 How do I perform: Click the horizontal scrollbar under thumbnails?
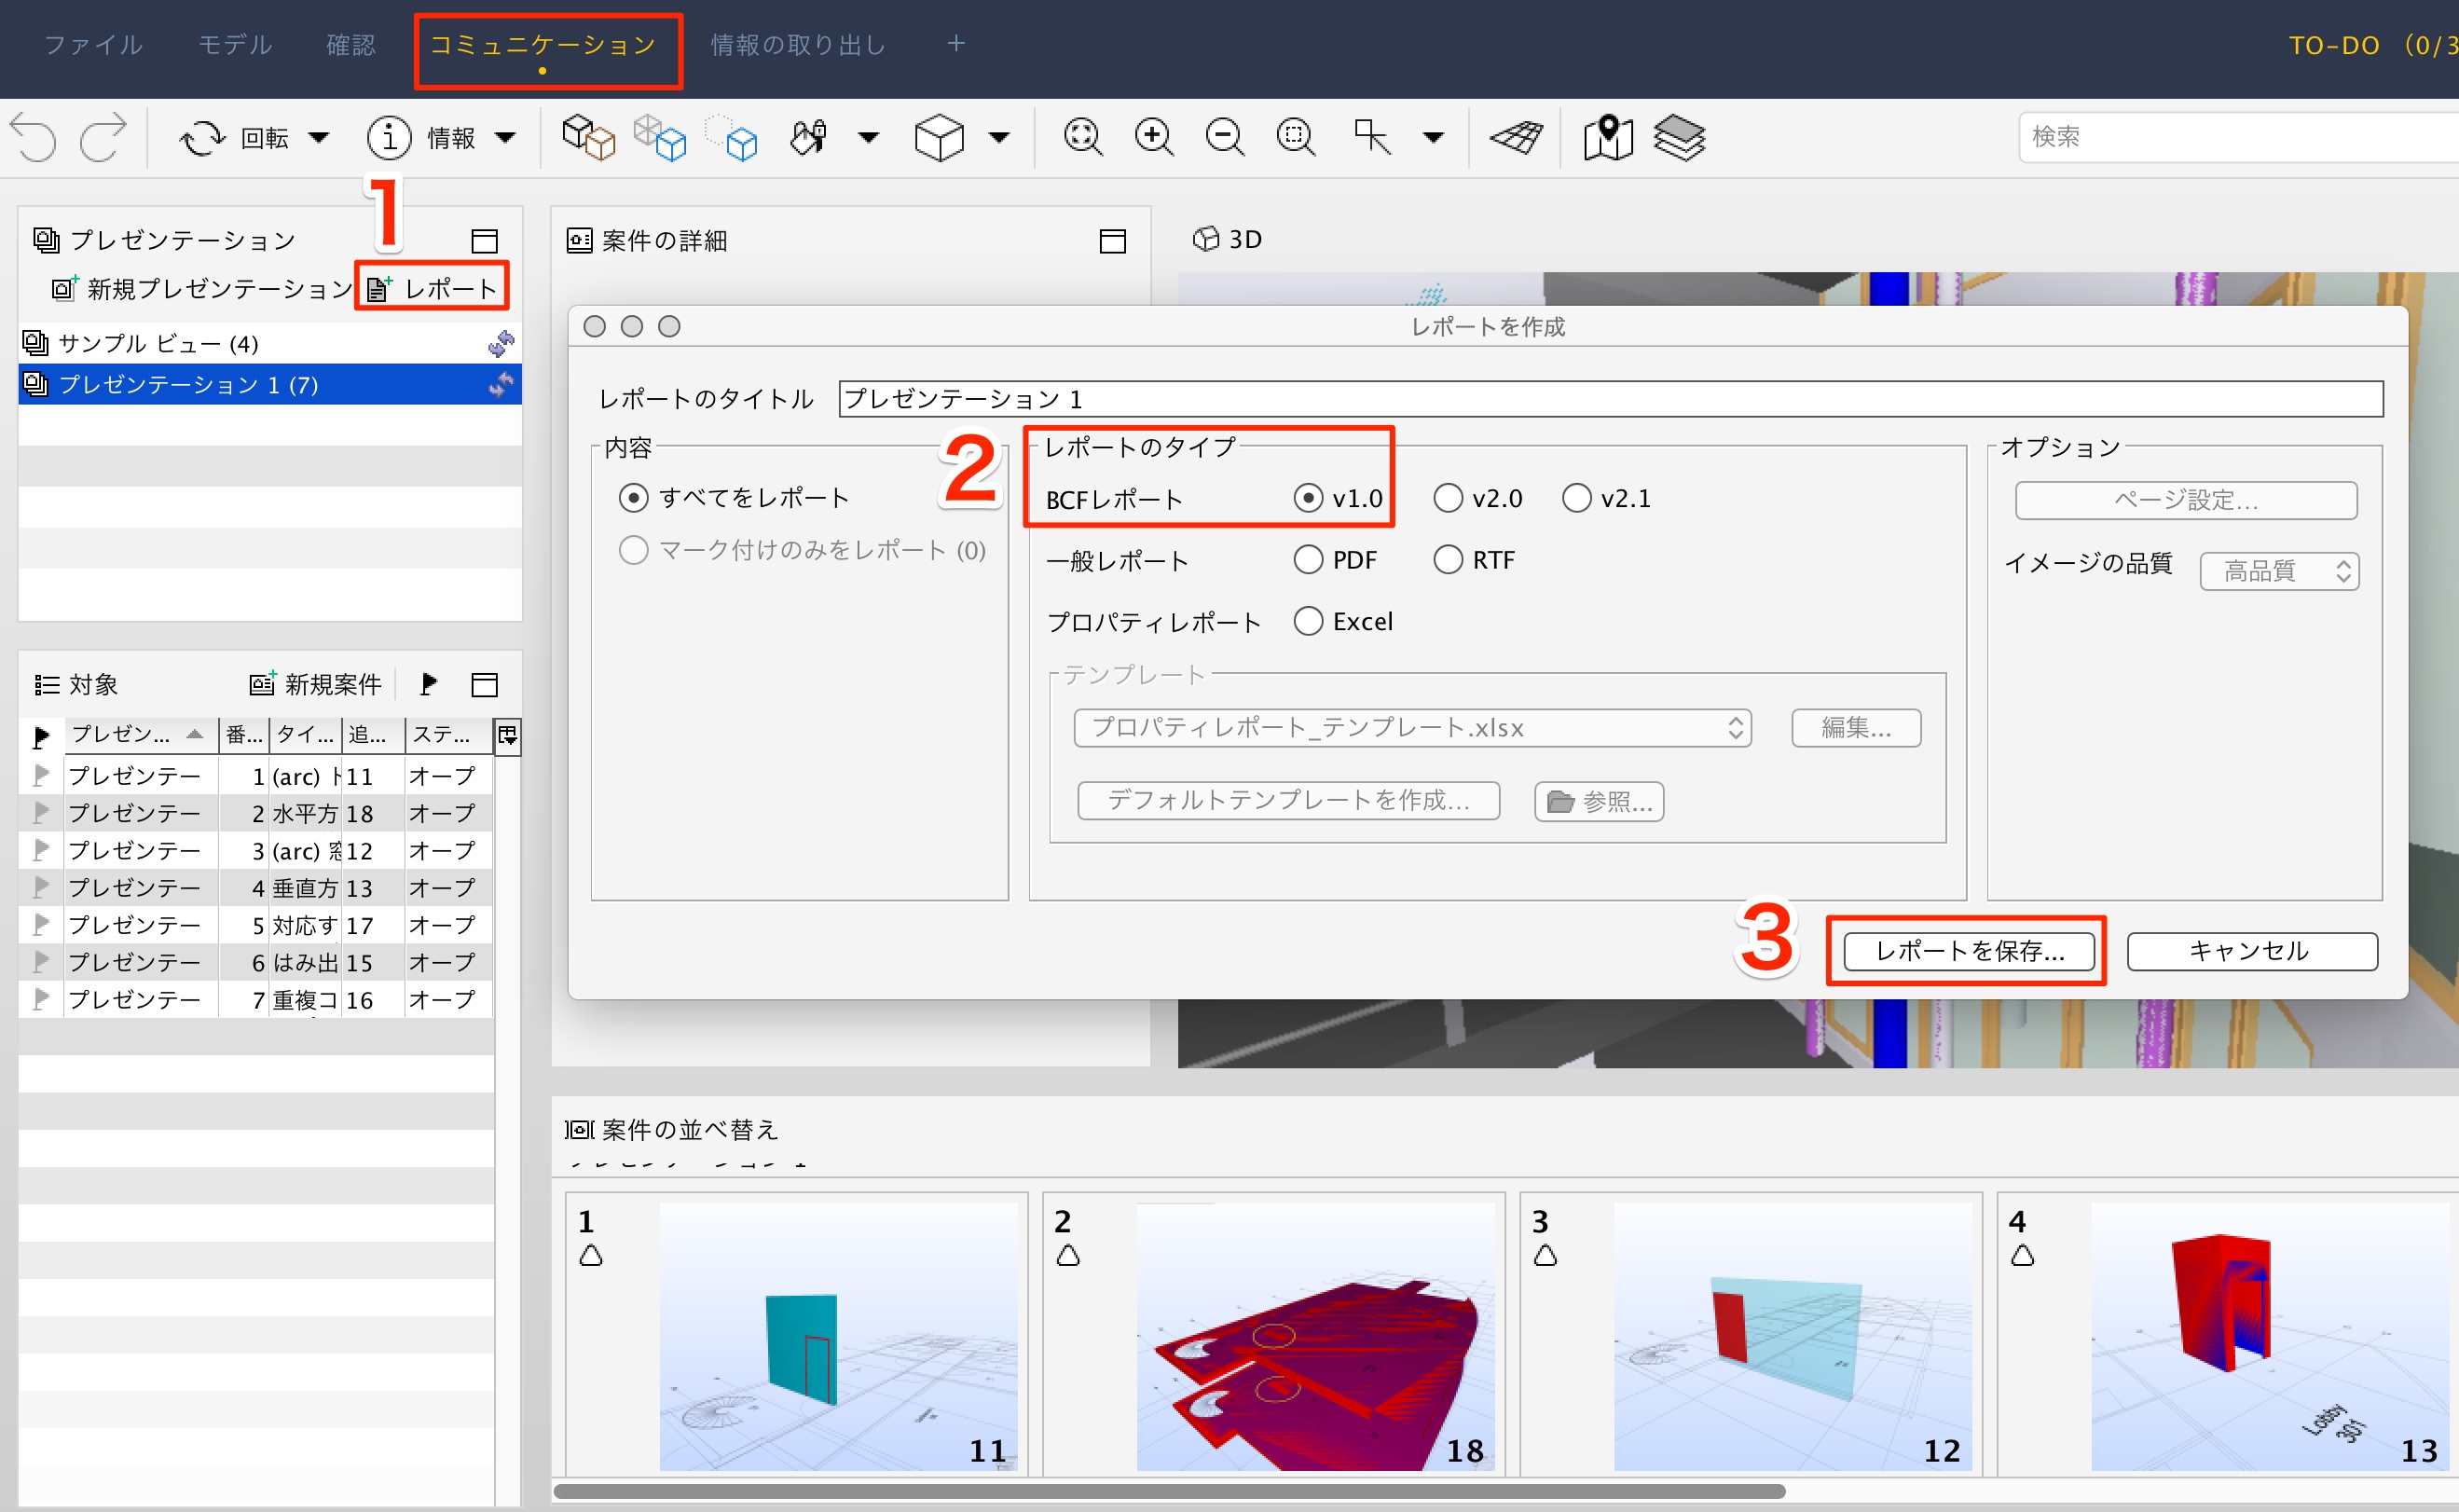pyautogui.click(x=1168, y=1491)
